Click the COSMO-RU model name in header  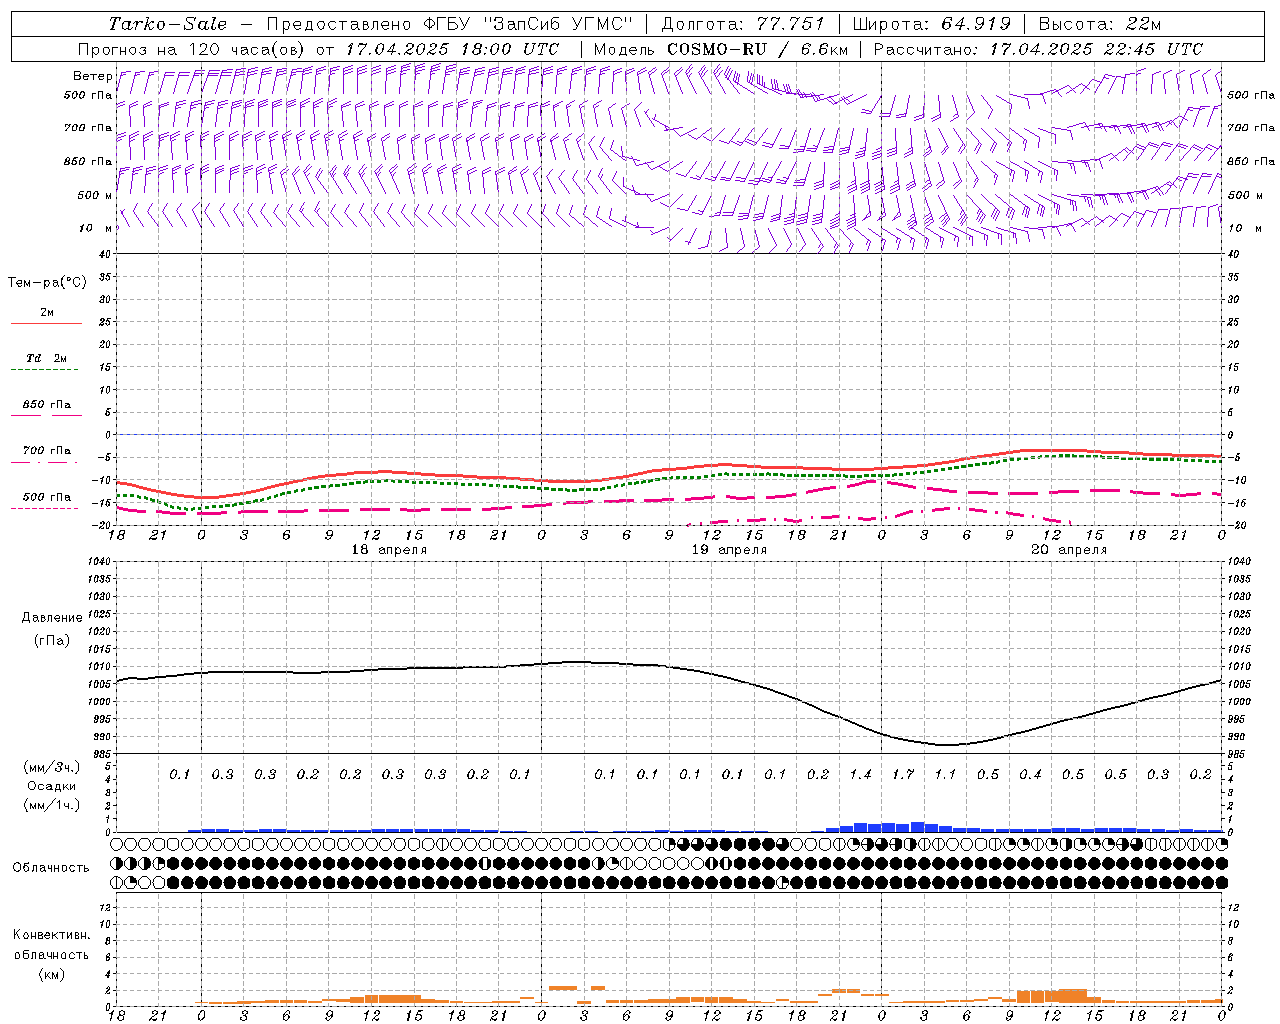coord(709,49)
